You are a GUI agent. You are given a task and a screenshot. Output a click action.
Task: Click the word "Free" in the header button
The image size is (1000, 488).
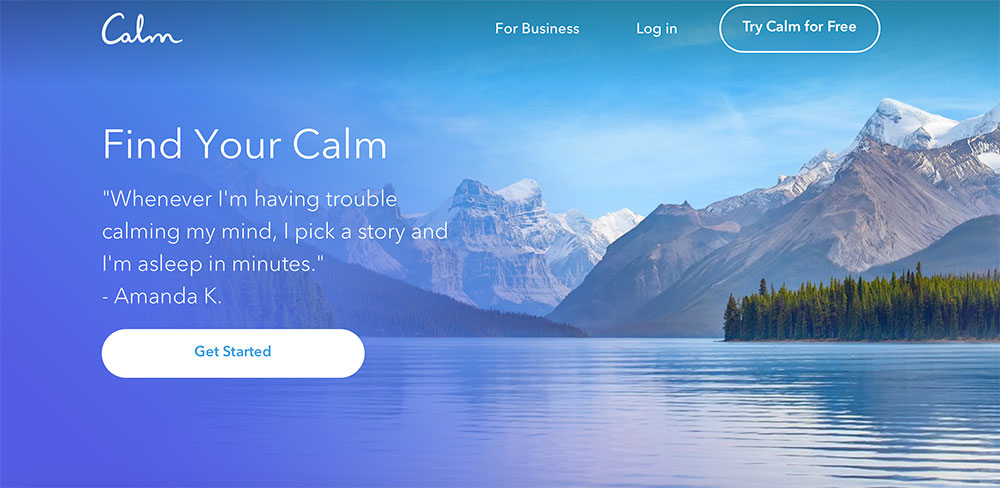point(842,27)
